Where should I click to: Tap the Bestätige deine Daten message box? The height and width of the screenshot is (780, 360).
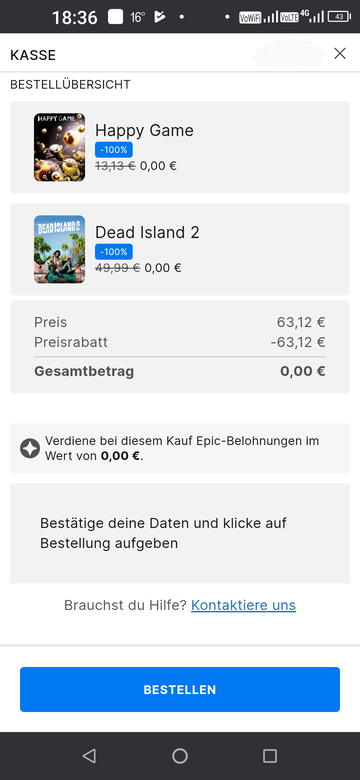180,533
